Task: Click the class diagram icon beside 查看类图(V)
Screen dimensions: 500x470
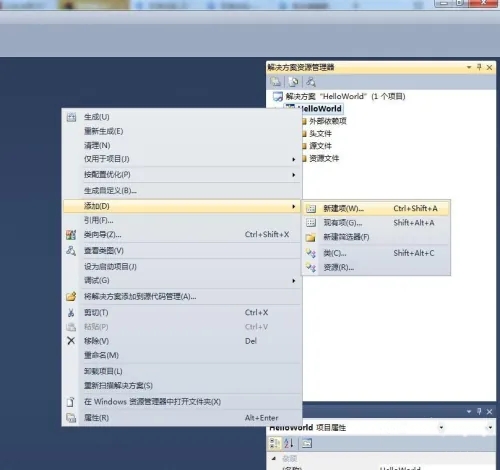Action: click(71, 250)
